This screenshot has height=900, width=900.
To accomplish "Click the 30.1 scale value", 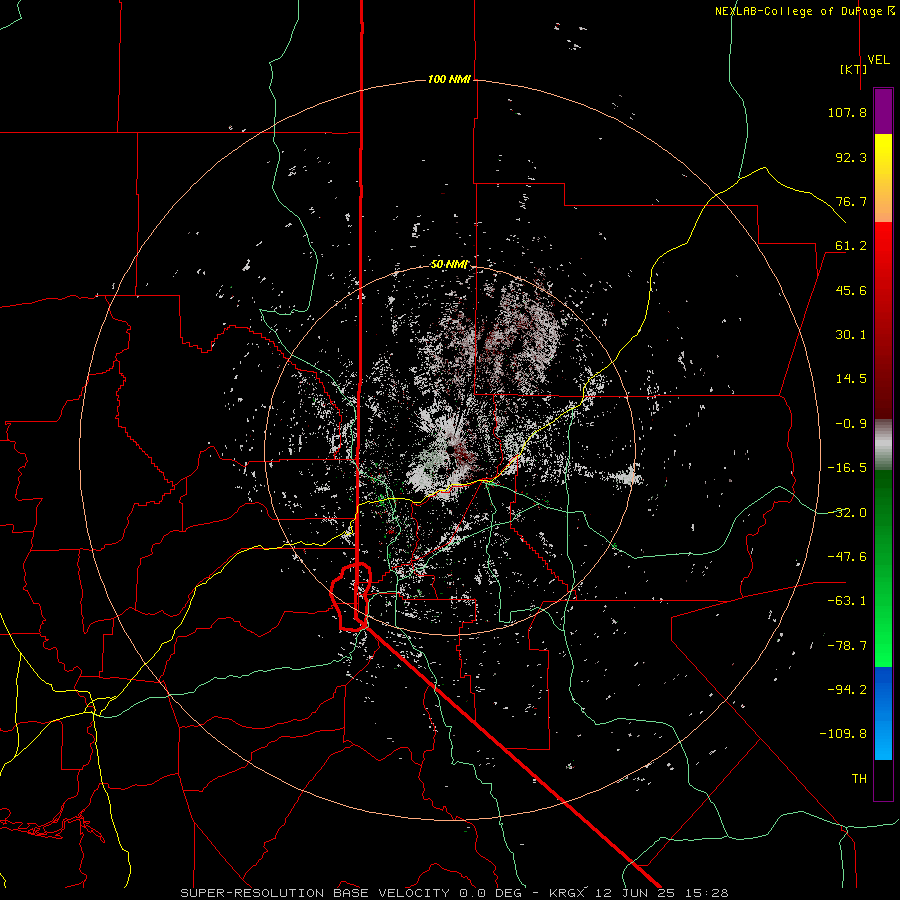I will click(851, 335).
